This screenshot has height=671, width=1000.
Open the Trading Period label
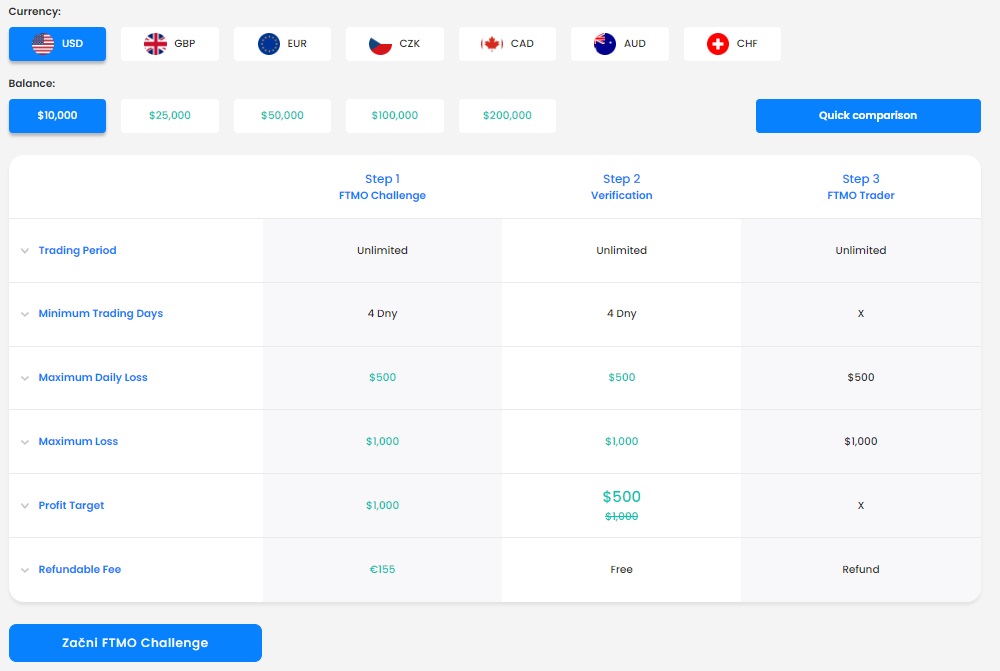click(77, 250)
